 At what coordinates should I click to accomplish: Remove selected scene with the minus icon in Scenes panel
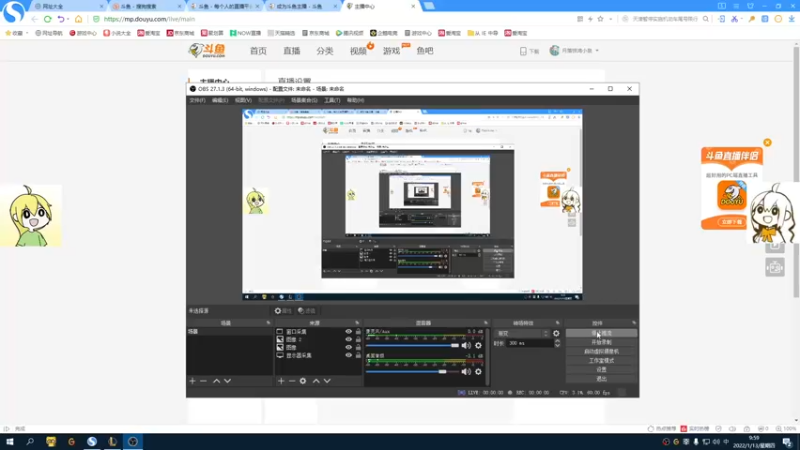click(x=204, y=381)
